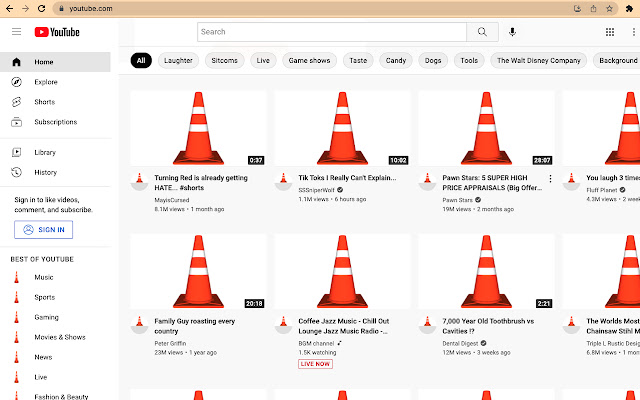Open Sports under Best of YouTube
The image size is (640, 400).
55,298
